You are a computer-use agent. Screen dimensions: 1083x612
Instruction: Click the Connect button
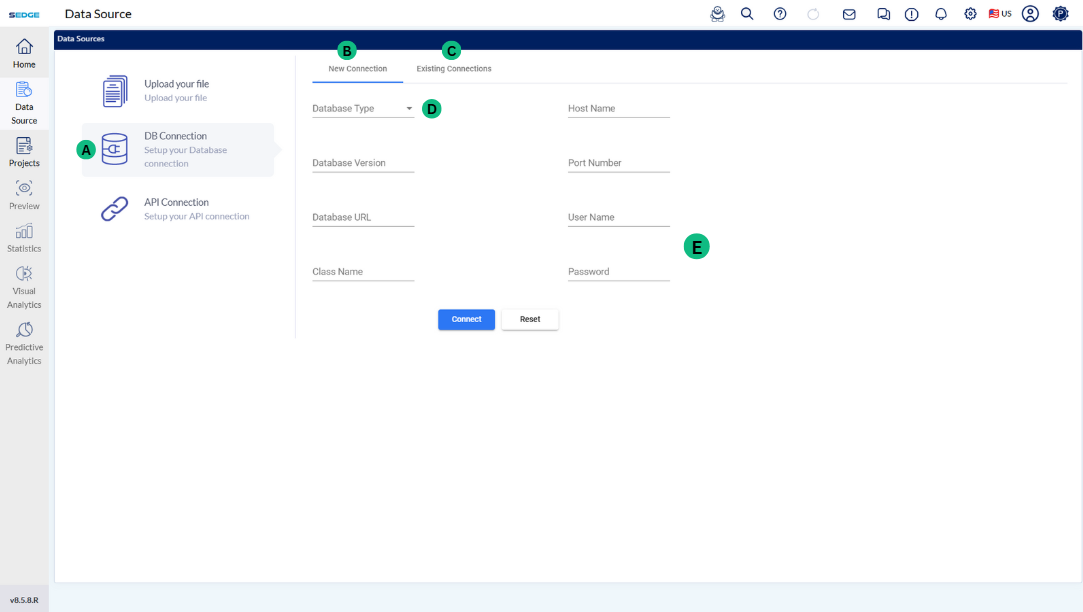tap(466, 319)
